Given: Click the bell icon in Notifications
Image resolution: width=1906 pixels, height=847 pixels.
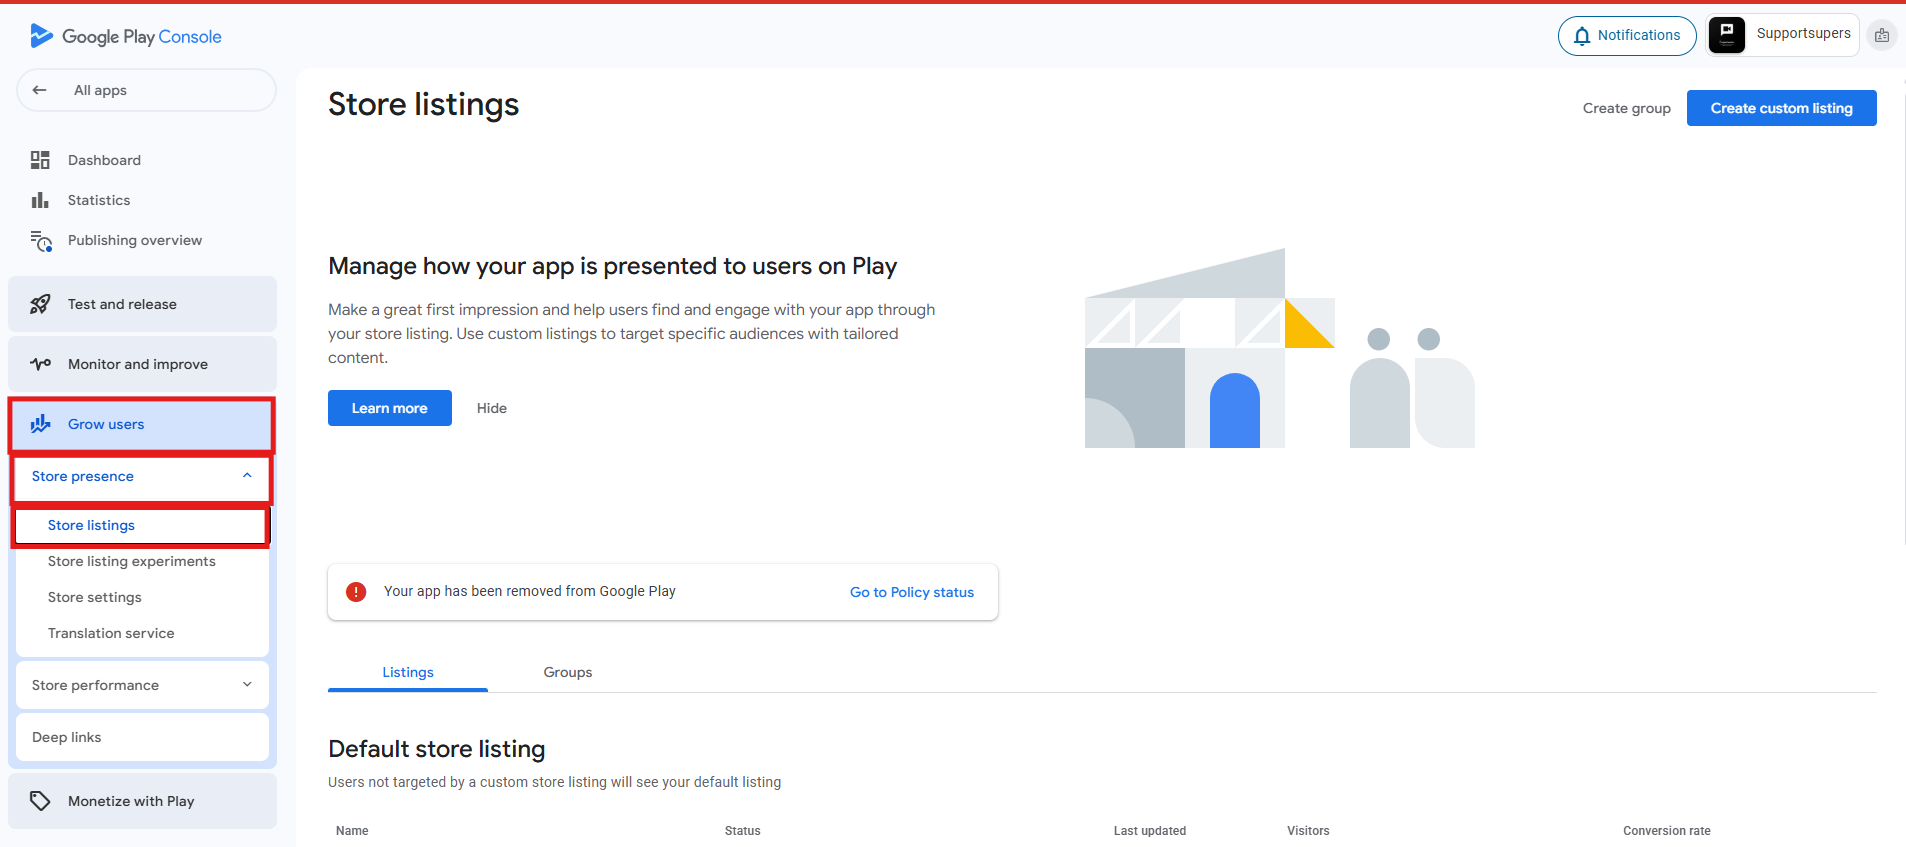Looking at the screenshot, I should (1582, 36).
